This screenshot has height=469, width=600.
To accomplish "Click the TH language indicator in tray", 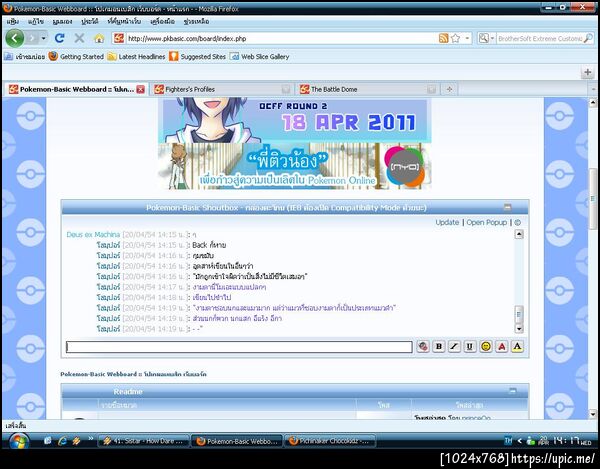I will (508, 441).
